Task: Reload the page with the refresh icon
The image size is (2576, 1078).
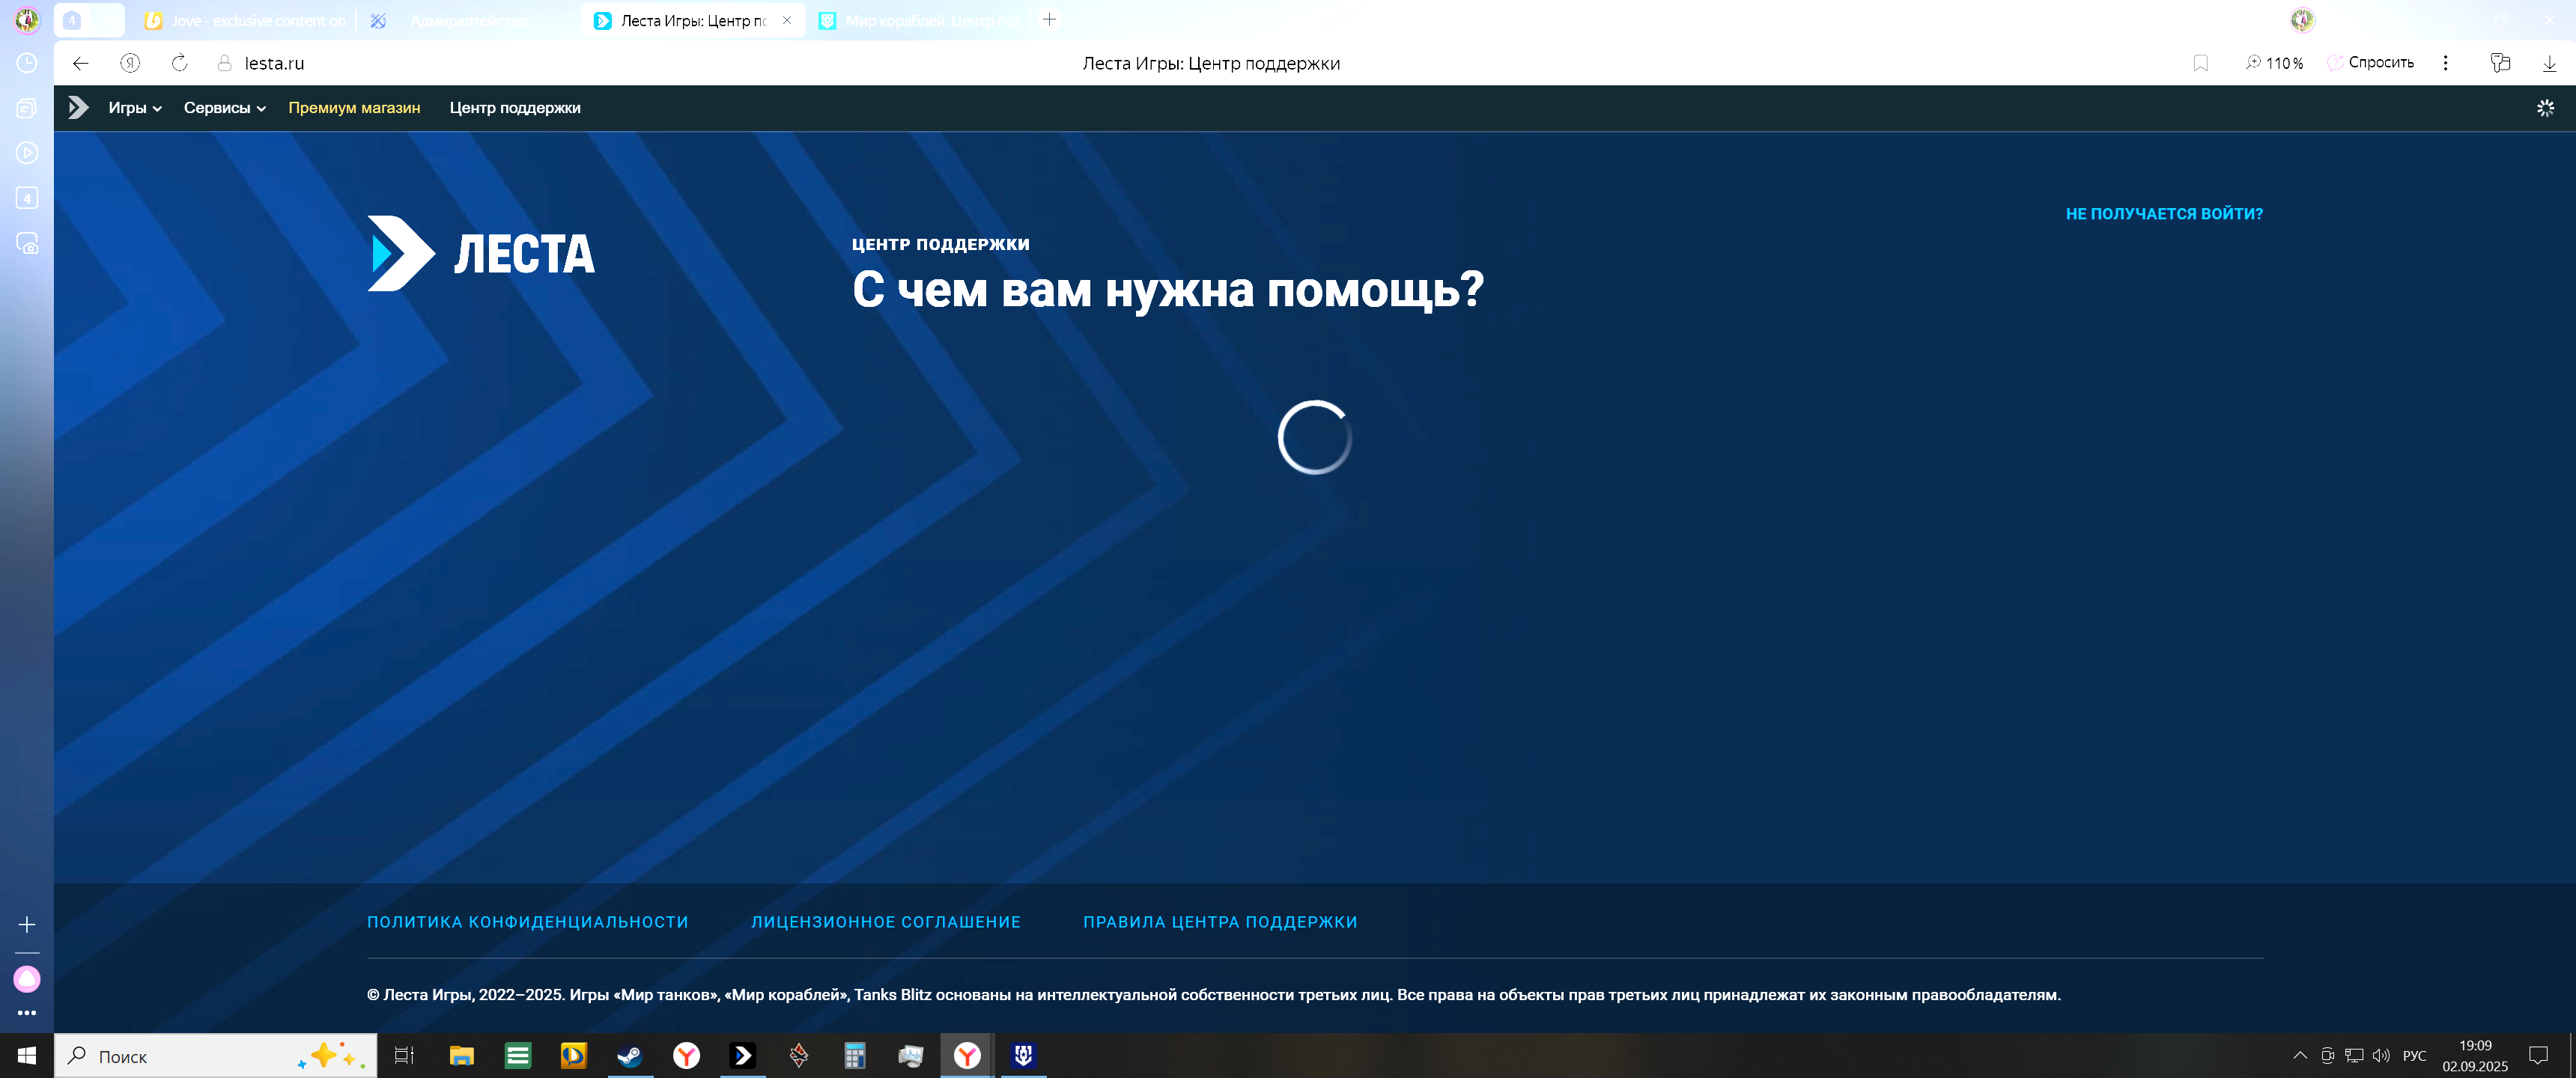Action: pyautogui.click(x=179, y=63)
